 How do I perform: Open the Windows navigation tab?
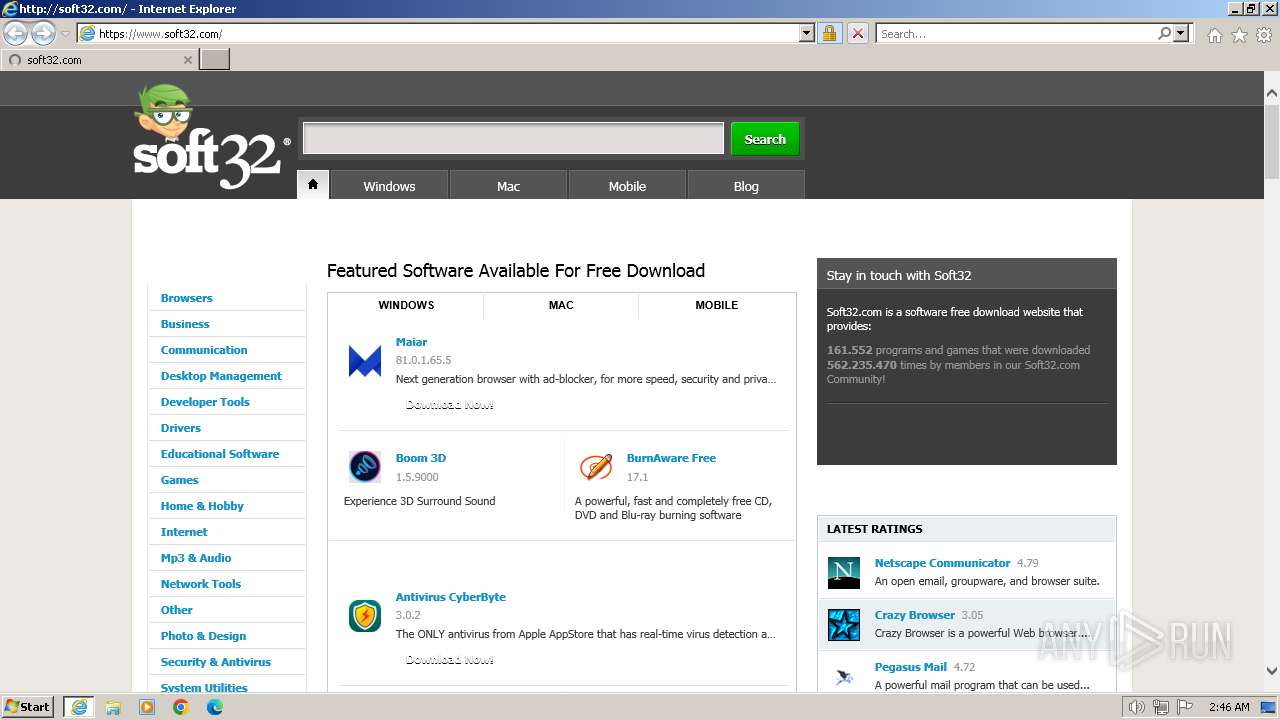click(389, 186)
